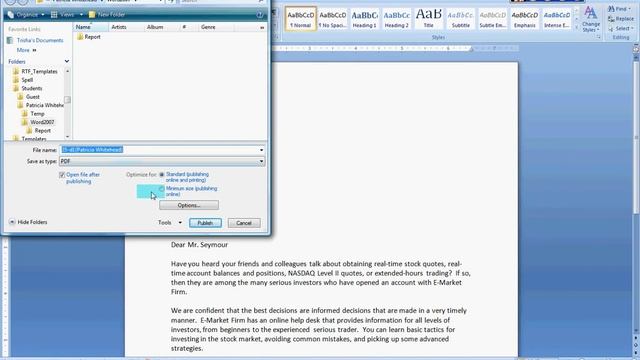Screen dimensions: 640x360
Task: Open the Select dropdown in Editing
Action: point(620,29)
